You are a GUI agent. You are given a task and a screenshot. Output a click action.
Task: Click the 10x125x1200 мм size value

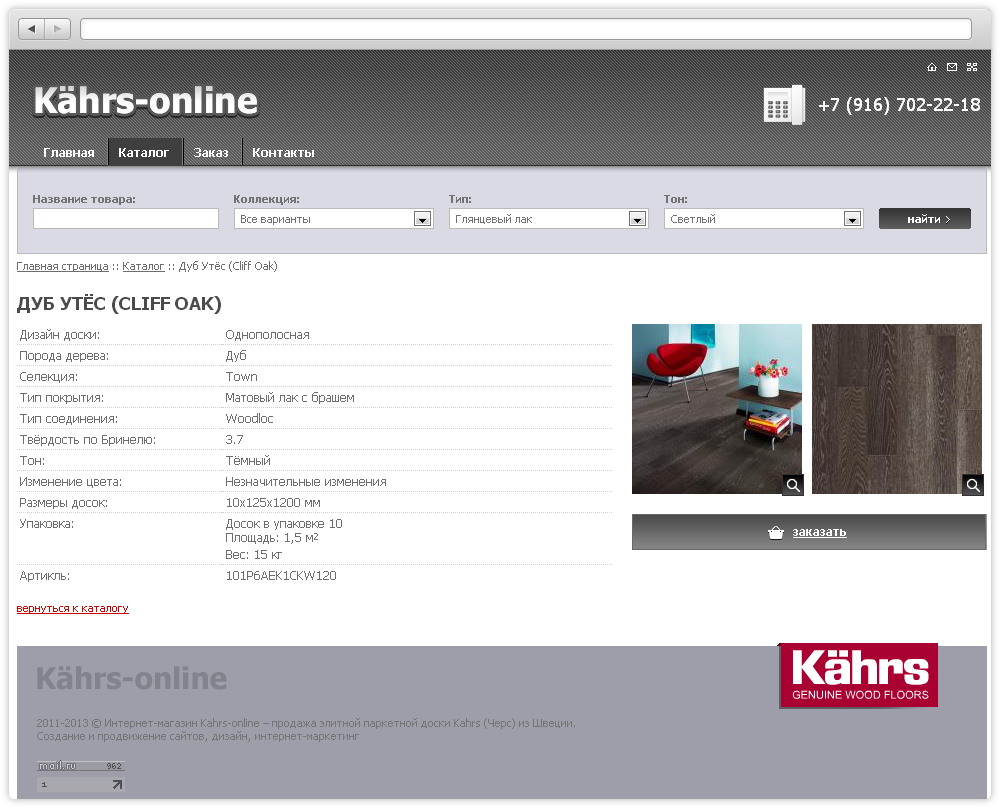(273, 503)
